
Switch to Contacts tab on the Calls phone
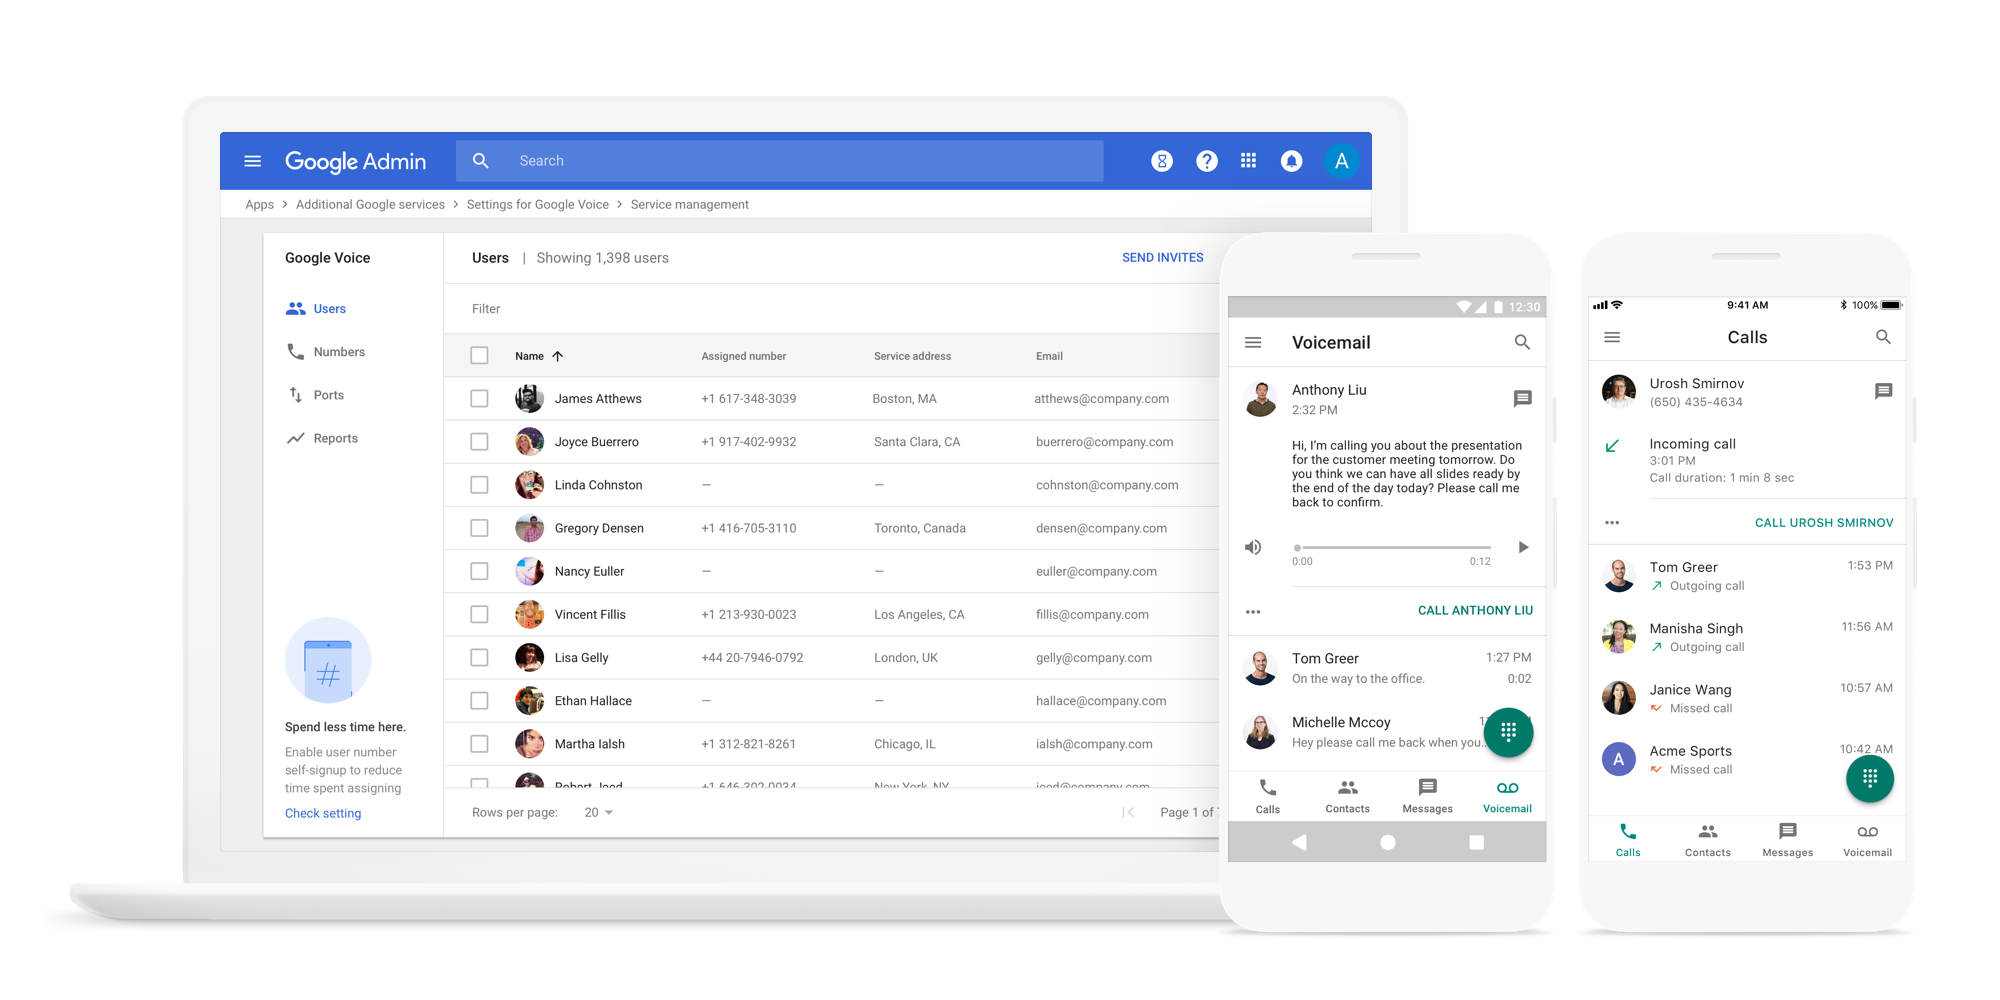tap(1708, 841)
